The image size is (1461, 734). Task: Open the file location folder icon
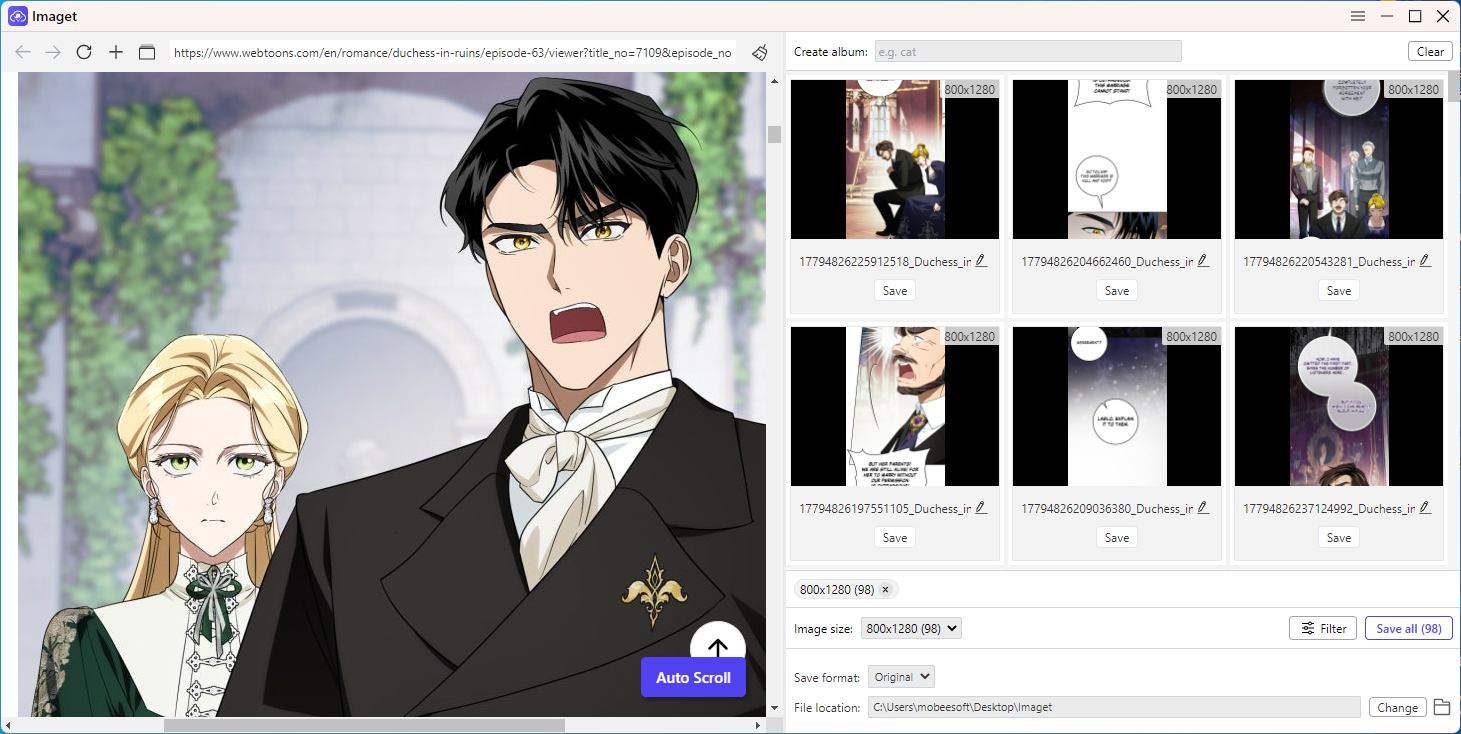[x=1441, y=707]
